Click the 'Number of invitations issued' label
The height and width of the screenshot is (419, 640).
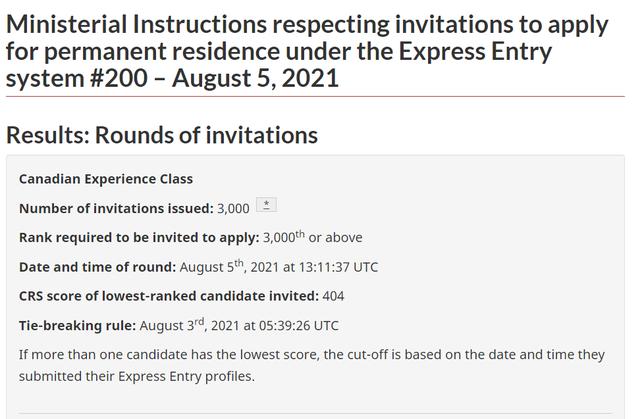tap(116, 209)
